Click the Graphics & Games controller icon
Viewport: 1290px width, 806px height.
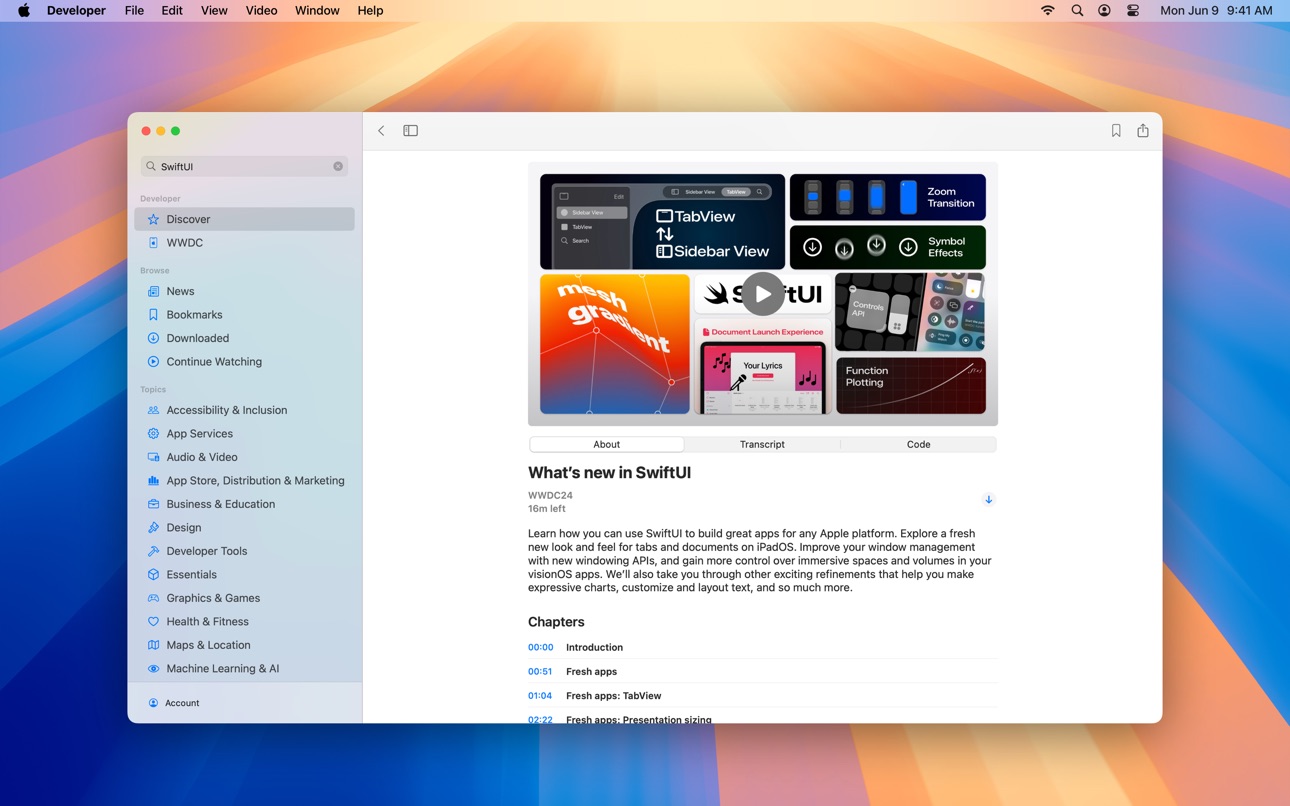tap(153, 598)
